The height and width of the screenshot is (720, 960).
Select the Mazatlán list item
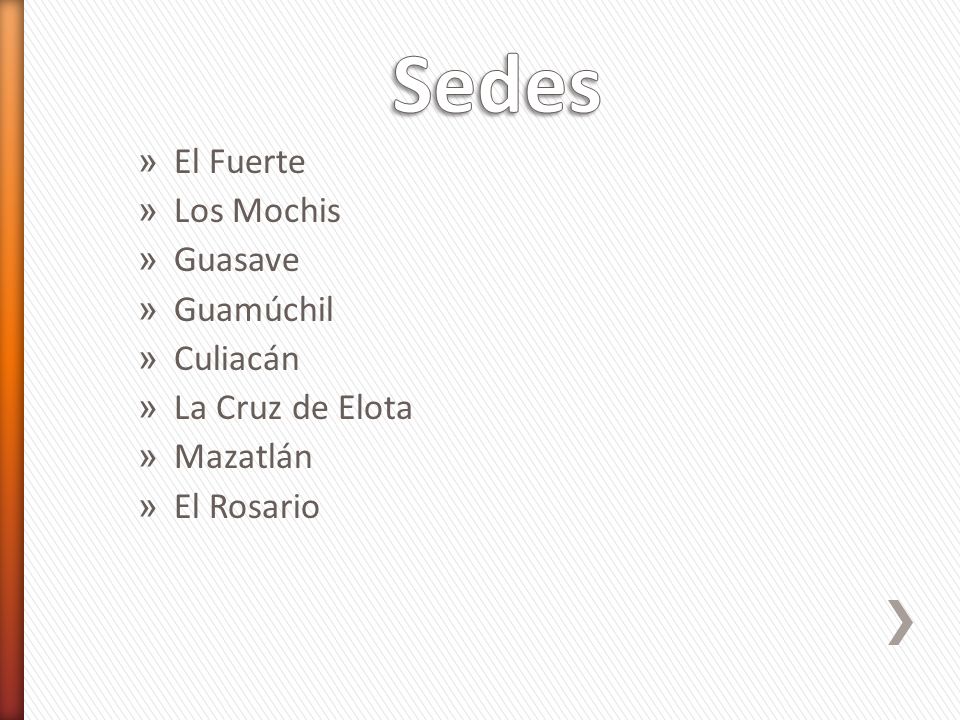(x=243, y=457)
